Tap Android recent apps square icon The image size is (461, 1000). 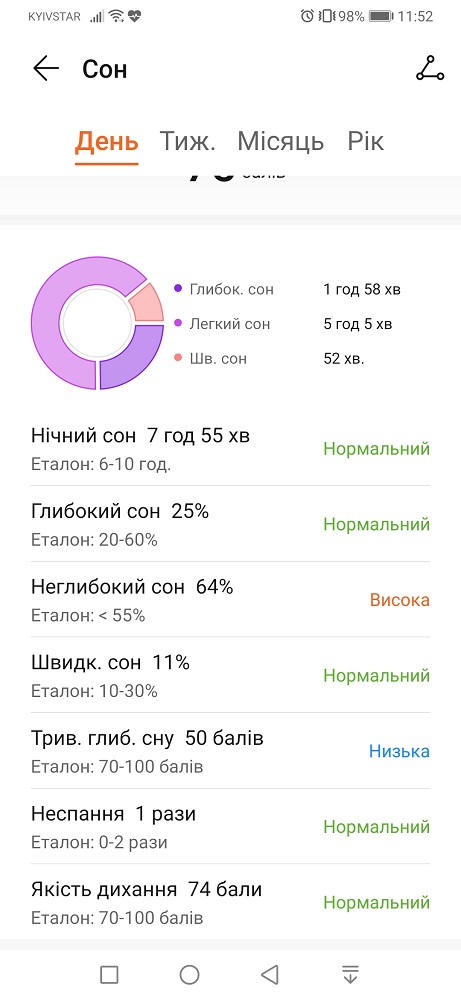pyautogui.click(x=109, y=974)
